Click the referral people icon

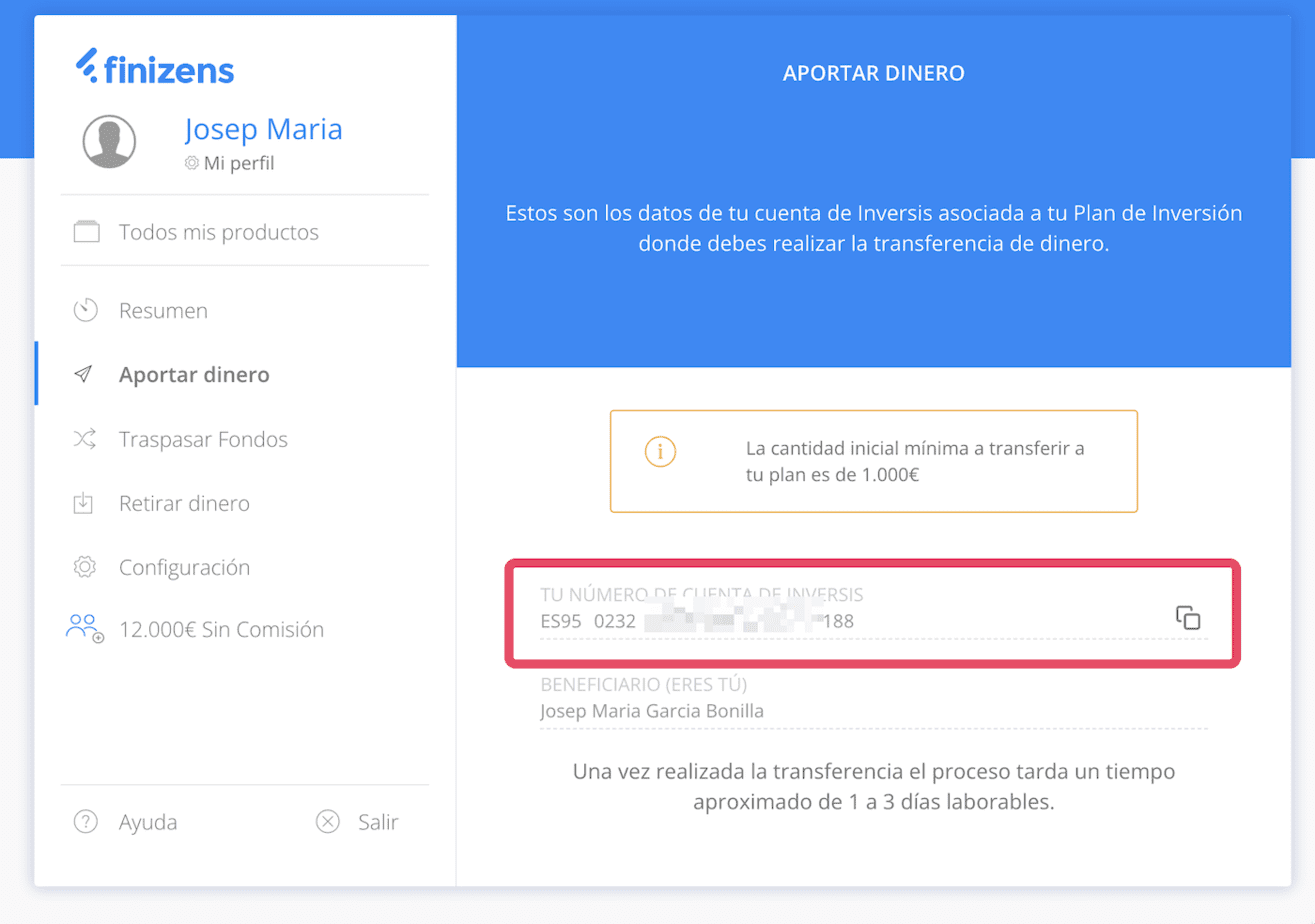tap(85, 628)
